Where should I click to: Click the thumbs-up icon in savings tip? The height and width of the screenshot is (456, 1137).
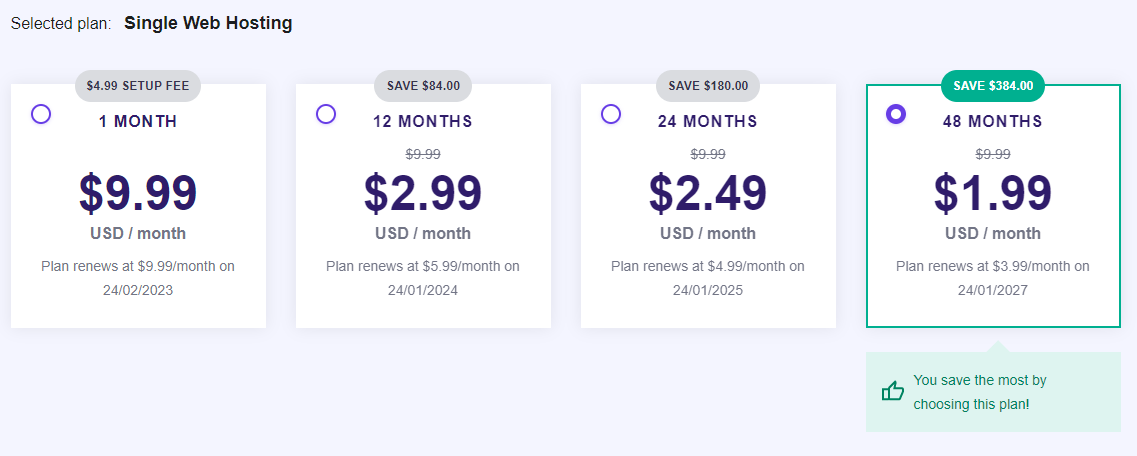click(x=893, y=391)
